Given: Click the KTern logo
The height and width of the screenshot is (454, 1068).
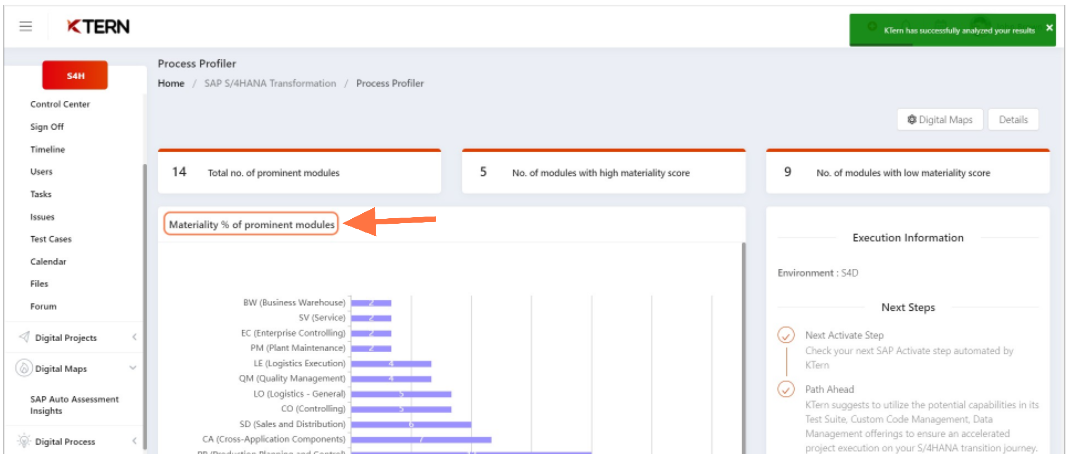Looking at the screenshot, I should 98,27.
